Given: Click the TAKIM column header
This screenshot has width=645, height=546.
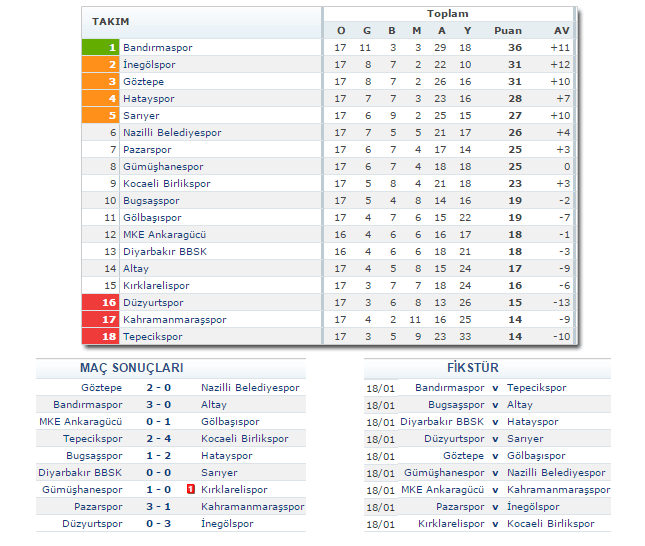Looking at the screenshot, I should pos(110,22).
